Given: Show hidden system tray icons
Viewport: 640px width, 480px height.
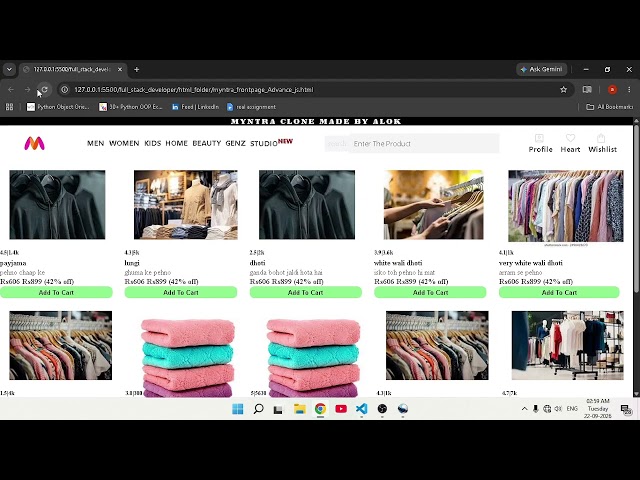Looking at the screenshot, I should click(x=524, y=409).
